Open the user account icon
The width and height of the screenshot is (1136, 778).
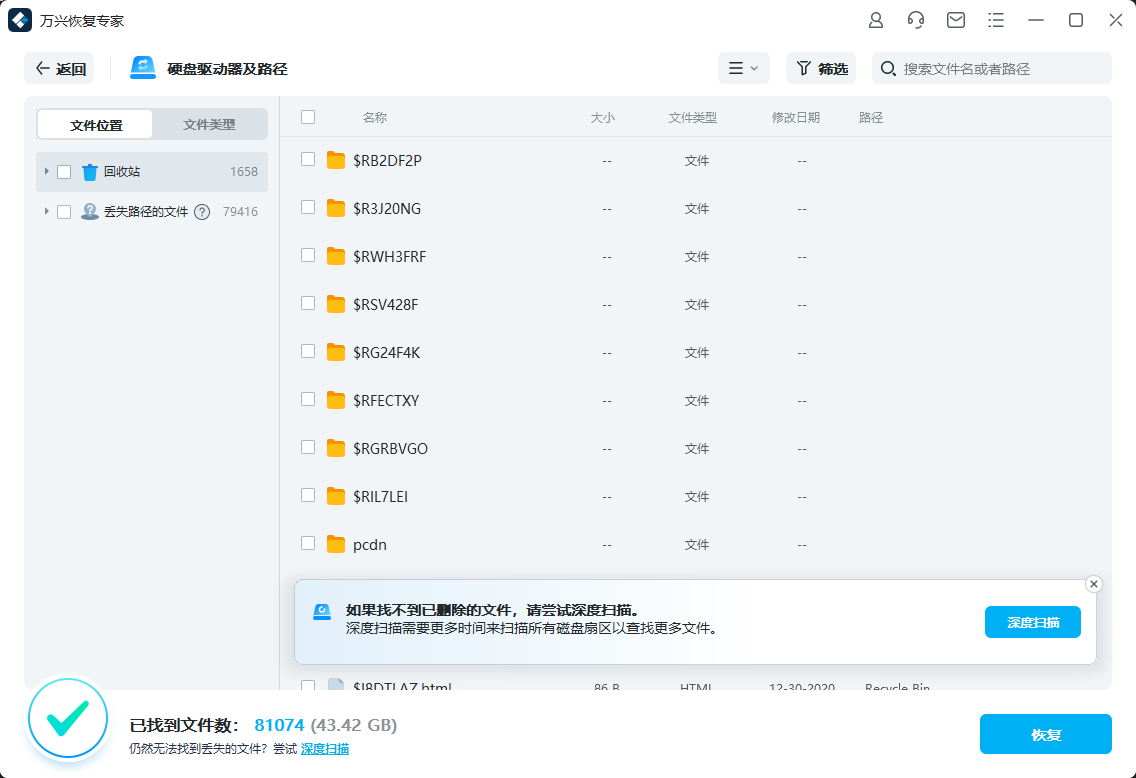click(x=875, y=19)
